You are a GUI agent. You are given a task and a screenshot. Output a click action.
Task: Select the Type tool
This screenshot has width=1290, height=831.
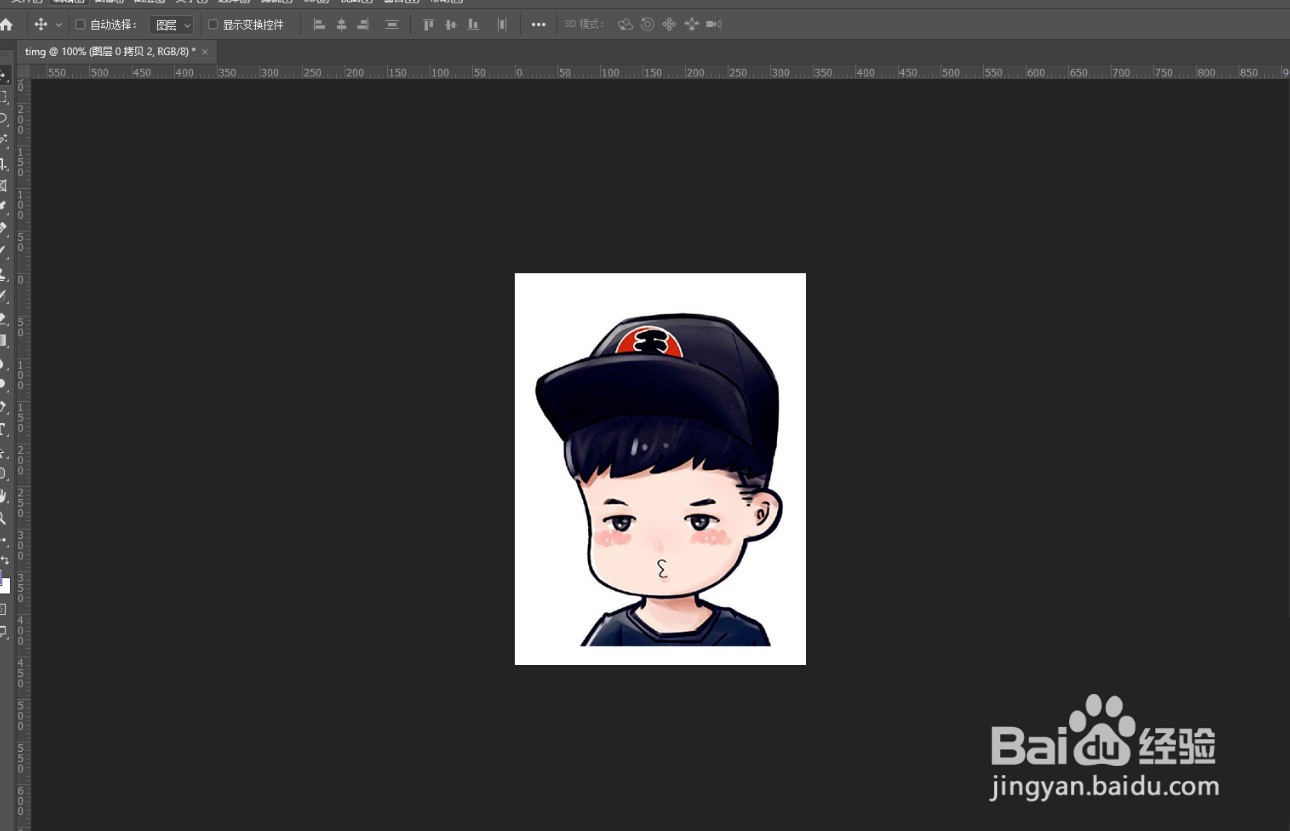4,429
